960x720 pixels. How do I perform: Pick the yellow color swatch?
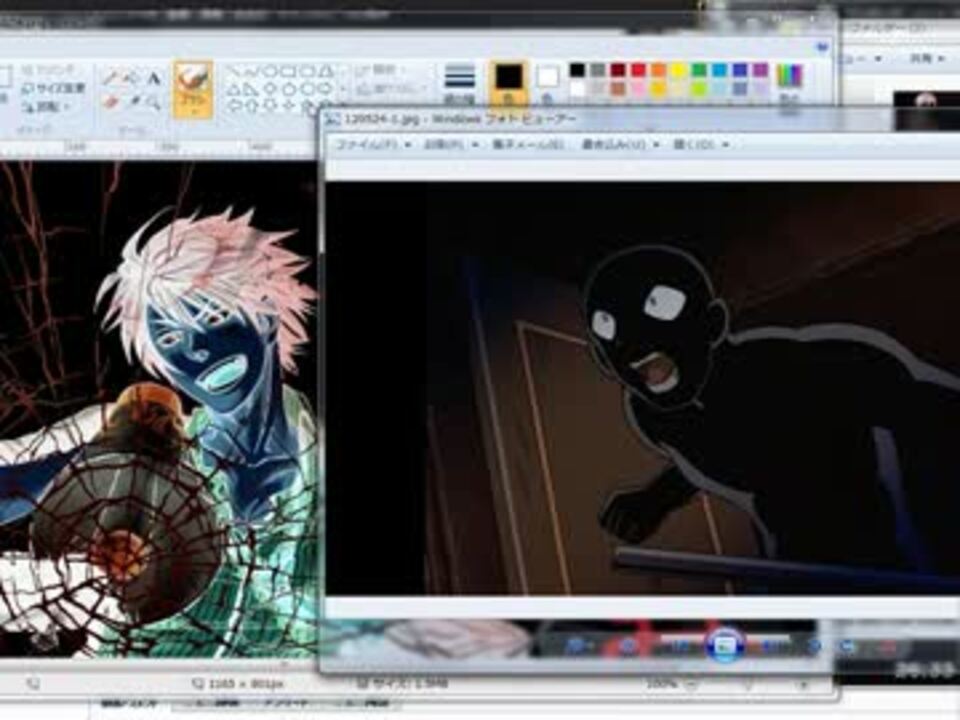(678, 70)
